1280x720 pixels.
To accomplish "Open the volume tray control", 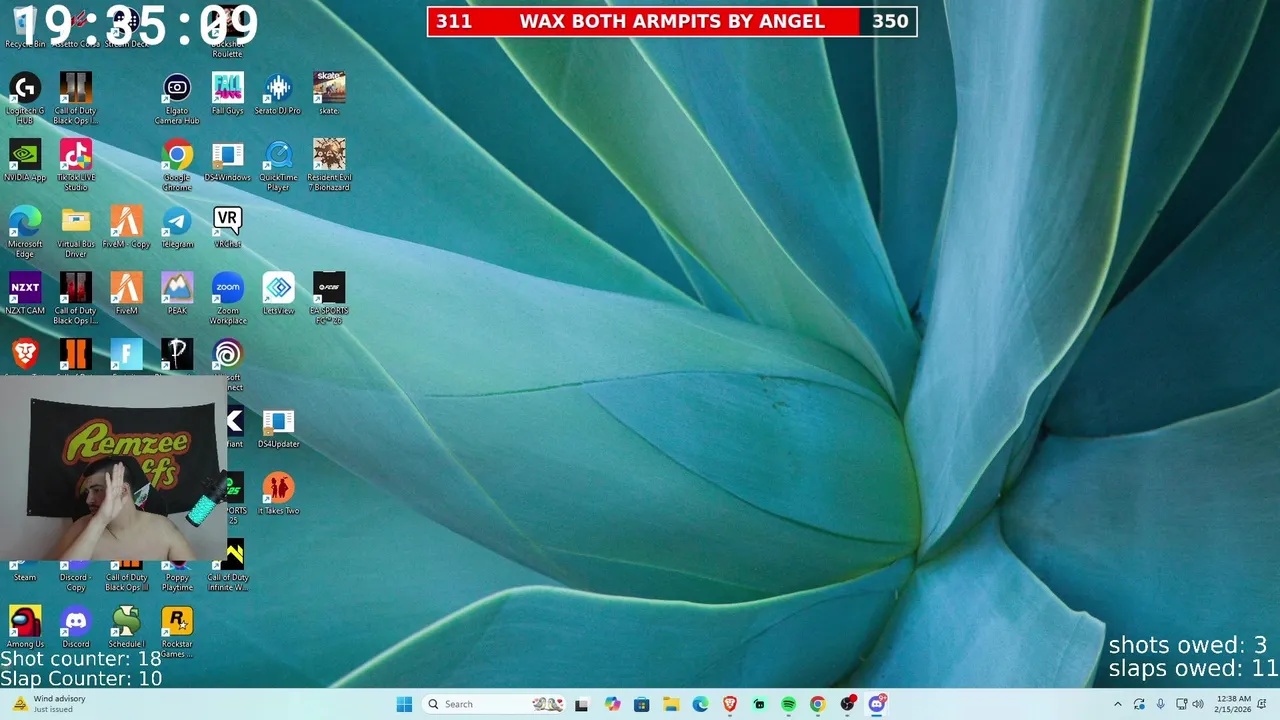I will click(x=1198, y=704).
